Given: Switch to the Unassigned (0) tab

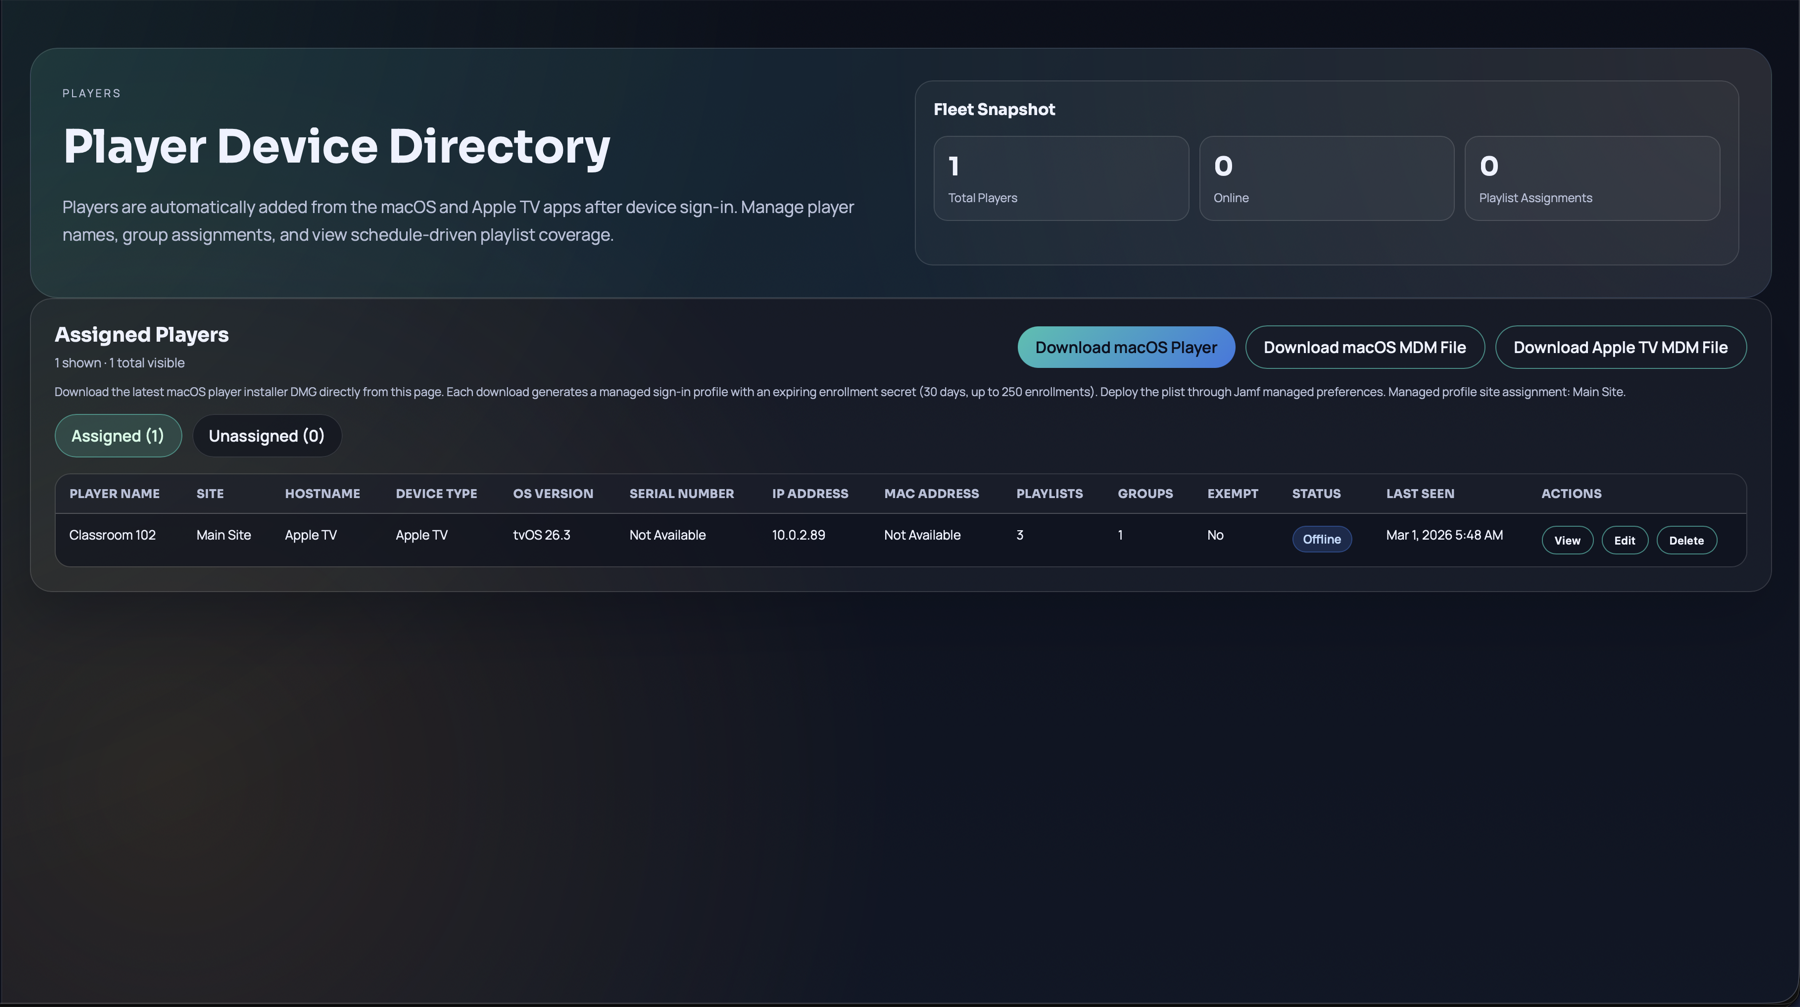Looking at the screenshot, I should tap(266, 435).
